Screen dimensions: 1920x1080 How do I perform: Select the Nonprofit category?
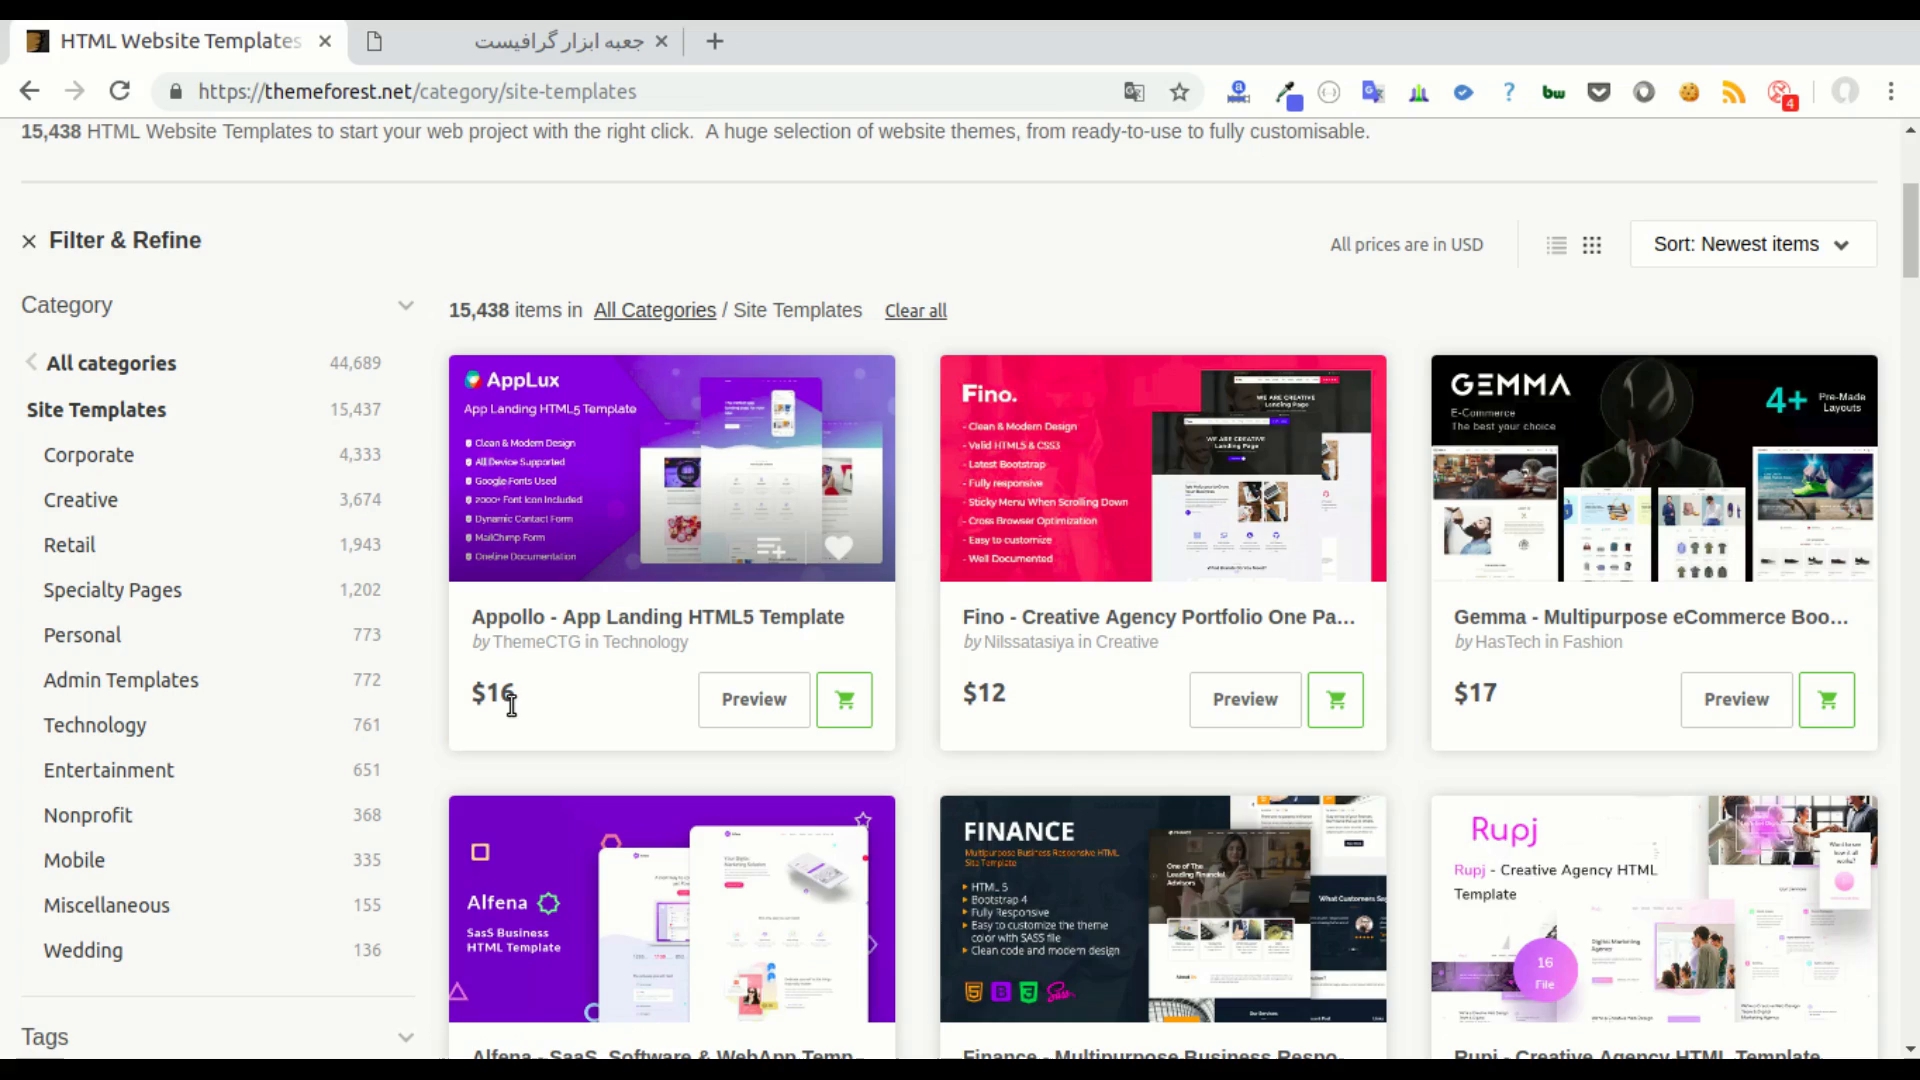87,815
